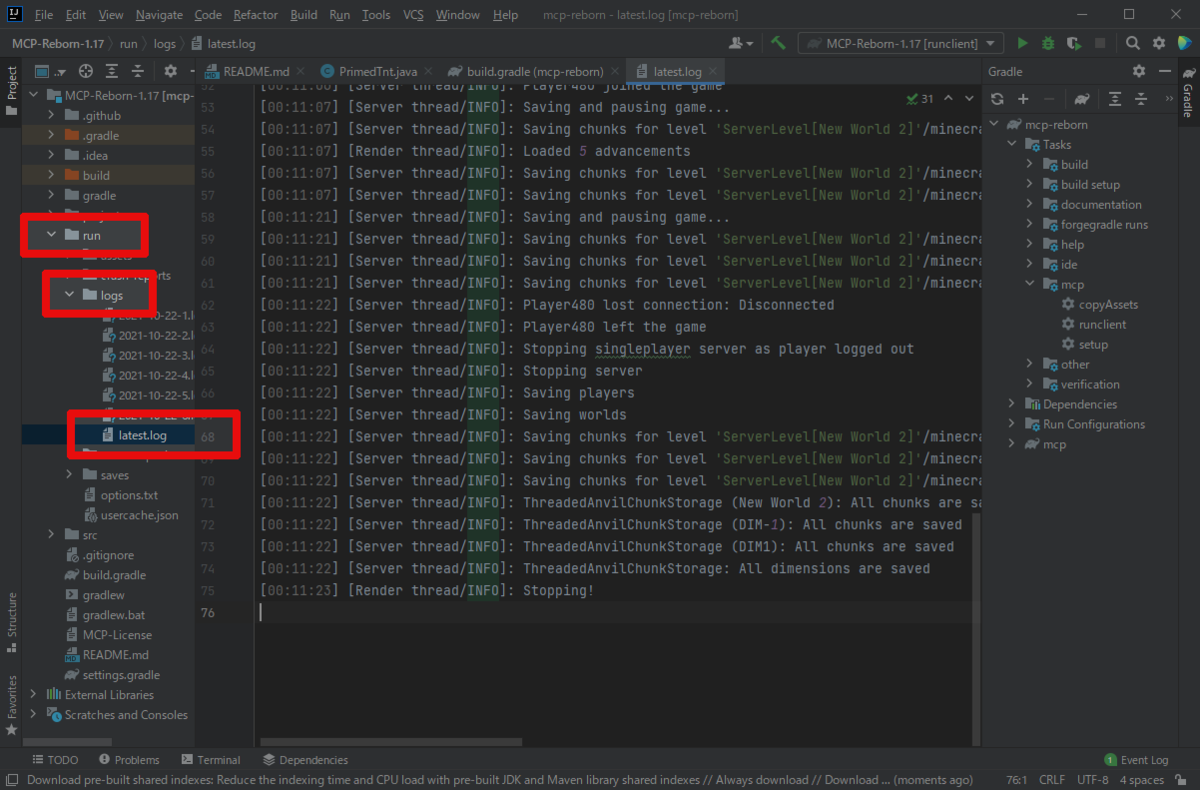This screenshot has width=1200, height=790.
Task: Open the Refactor menu
Action: 256,15
